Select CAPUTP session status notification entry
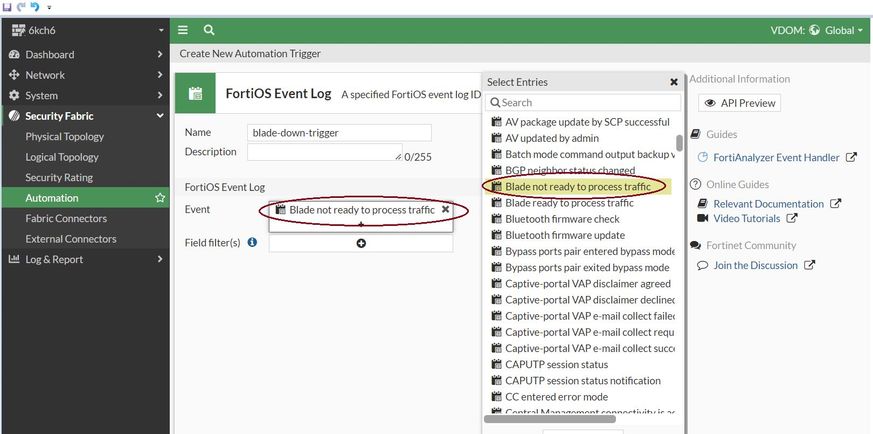This screenshot has width=873, height=434. (x=576, y=381)
